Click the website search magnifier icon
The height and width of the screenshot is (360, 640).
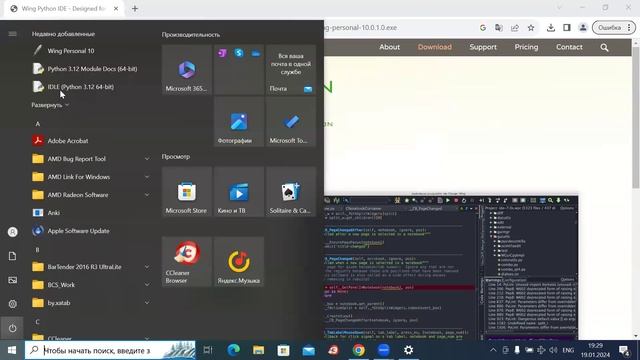pyautogui.click(x=604, y=48)
